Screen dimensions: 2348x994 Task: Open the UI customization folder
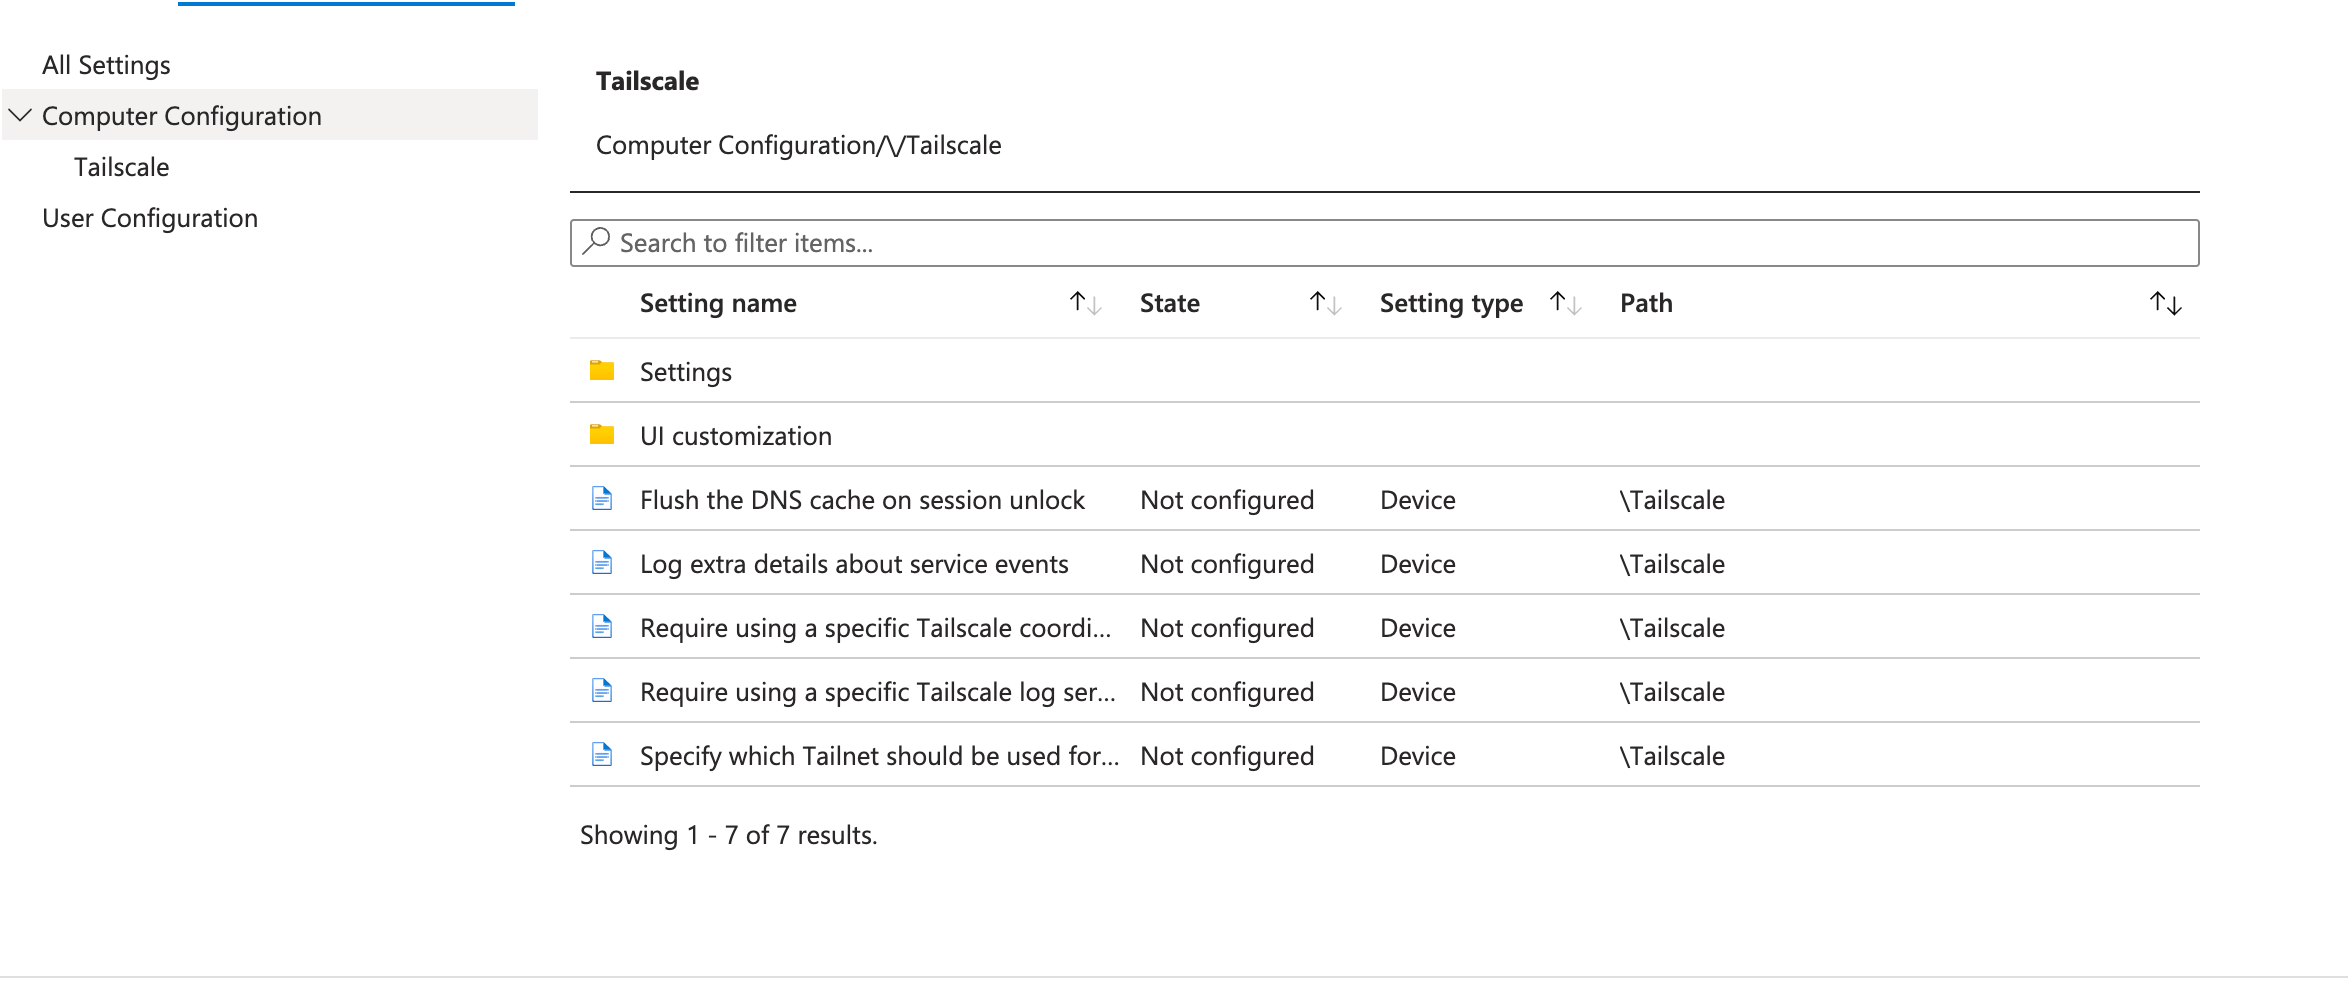pyautogui.click(x=736, y=436)
